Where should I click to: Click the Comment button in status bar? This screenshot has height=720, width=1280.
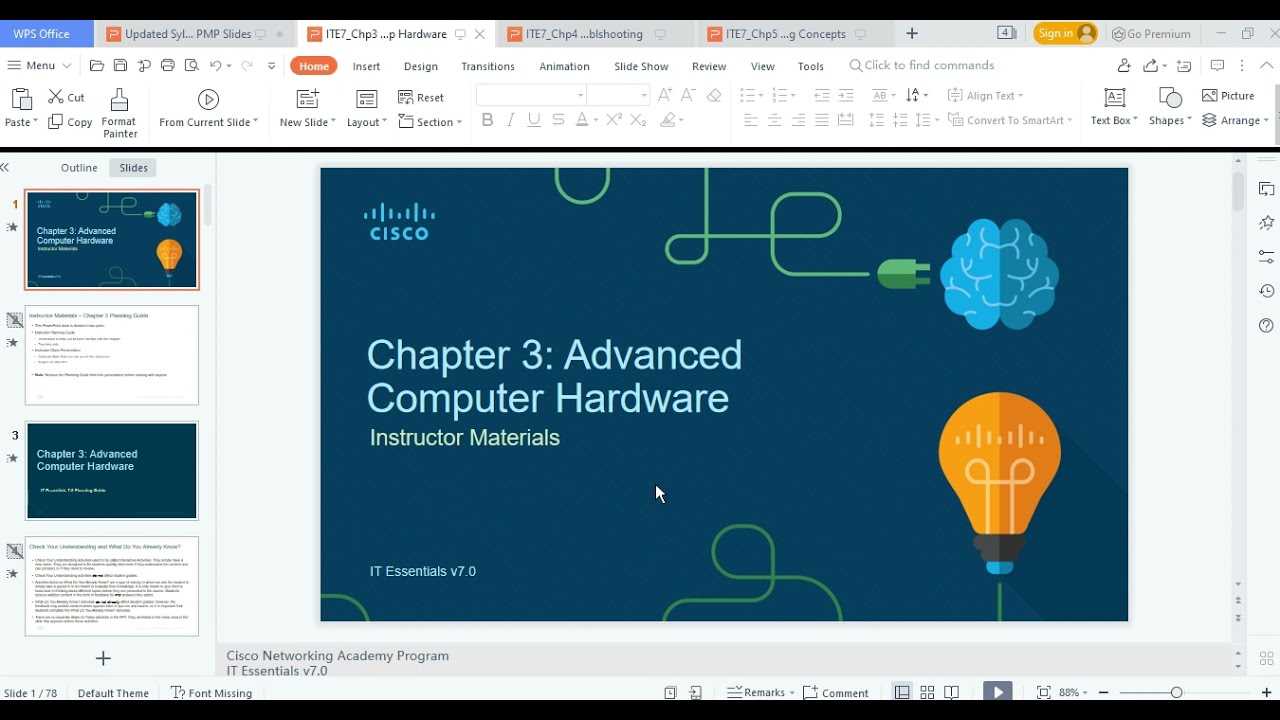tap(836, 692)
